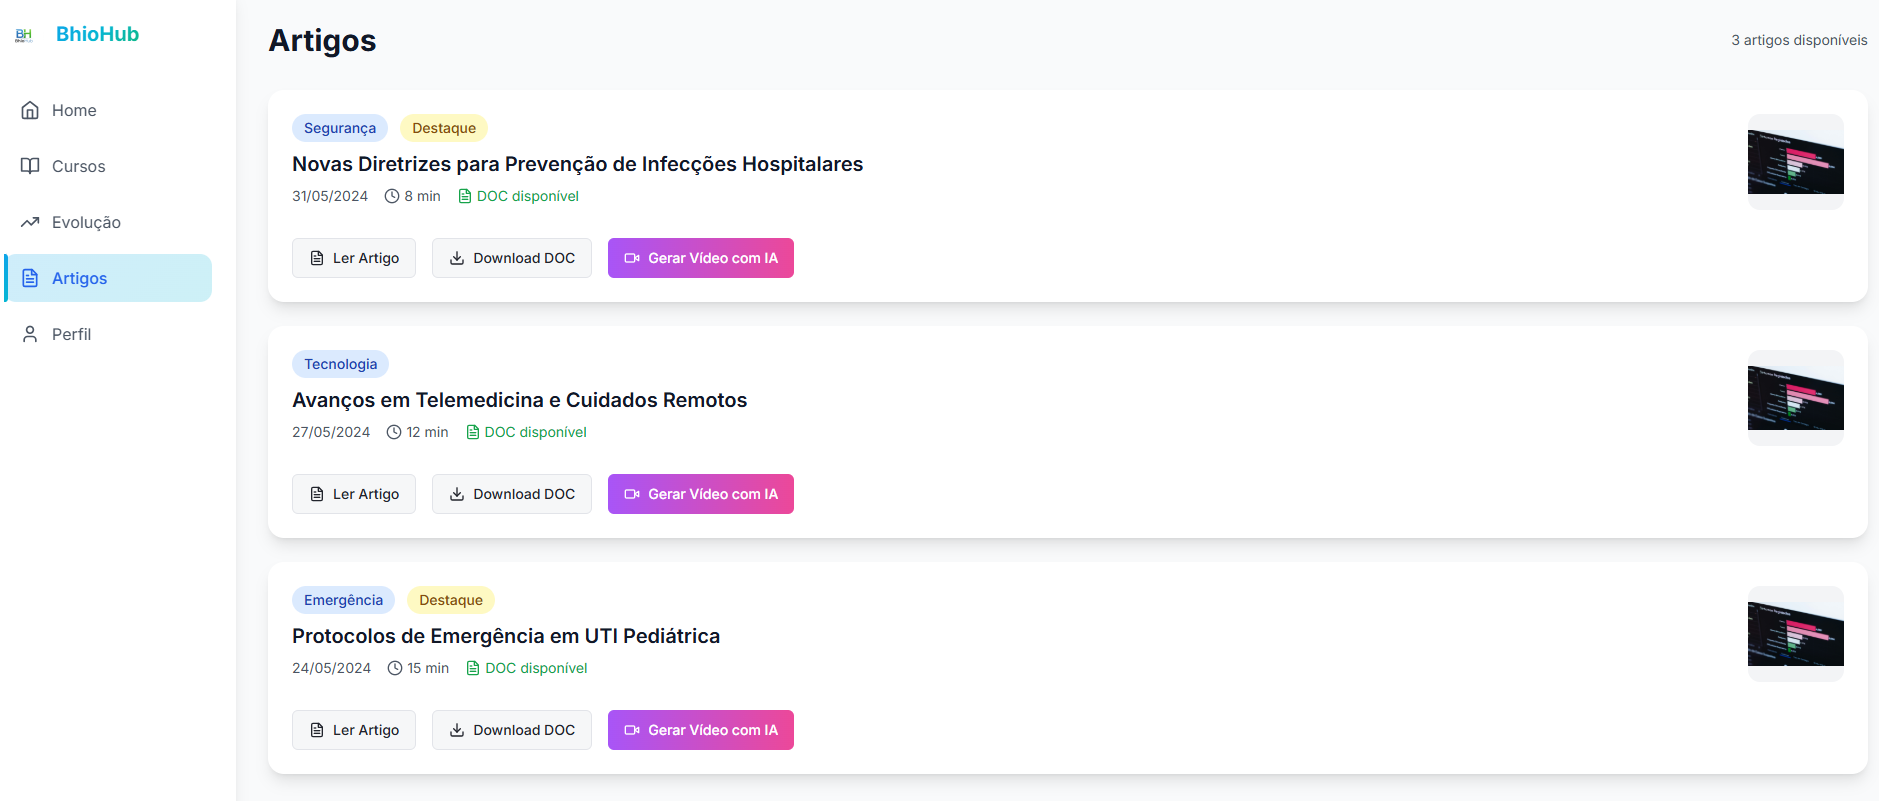The width and height of the screenshot is (1879, 801).
Task: Click the BhioHub logo icon
Action: click(x=24, y=35)
